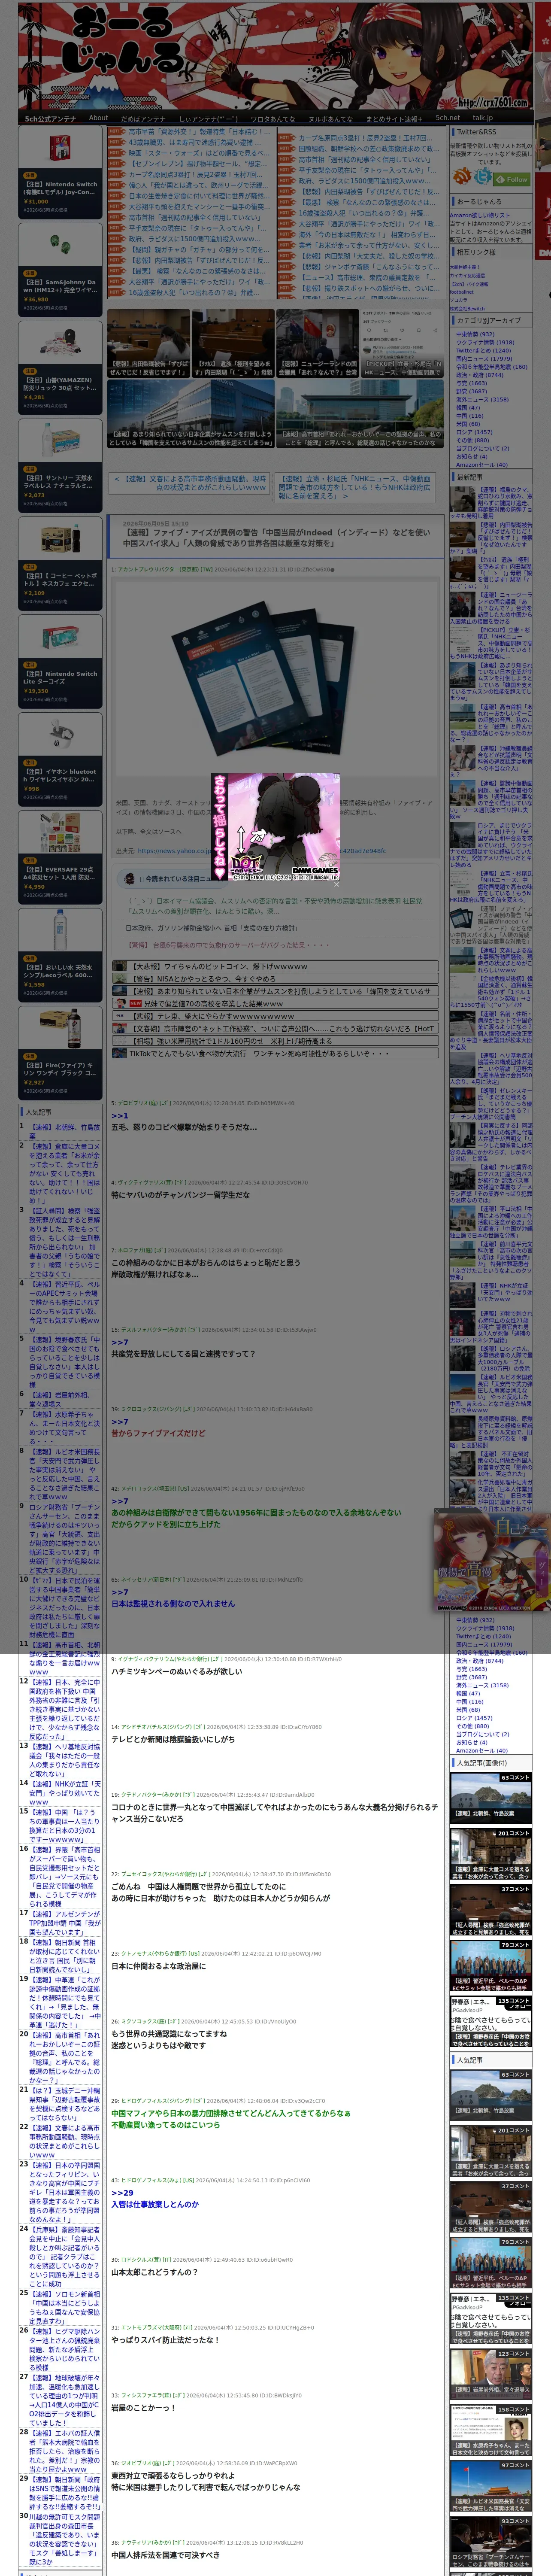This screenshot has width=551, height=2576.
Task: Click icon beside 【警告】NISA link
Action: tap(119, 979)
